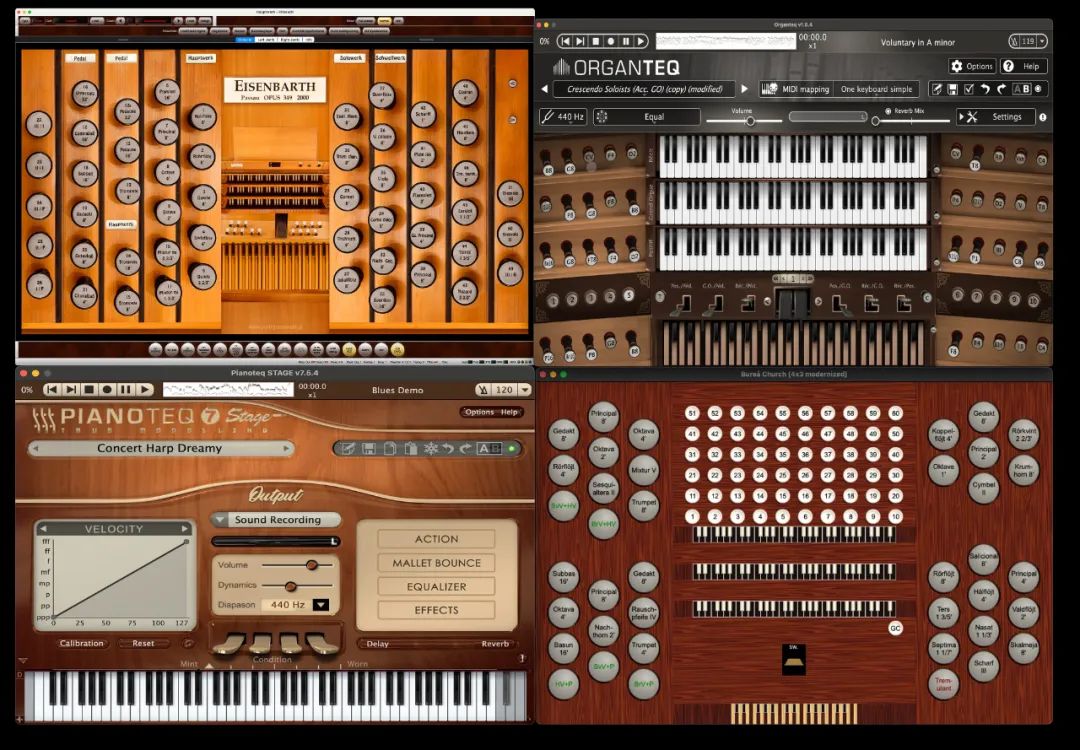Click the Calibration button under velocity curve
The height and width of the screenshot is (750, 1080).
[x=81, y=644]
